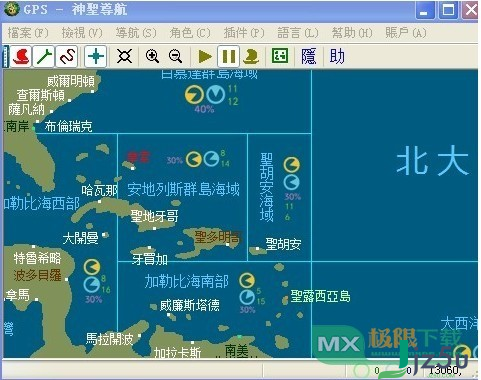Viewport: 481px width, 380px height.
Task: Toggle the teal crosshair center button
Action: click(96, 56)
